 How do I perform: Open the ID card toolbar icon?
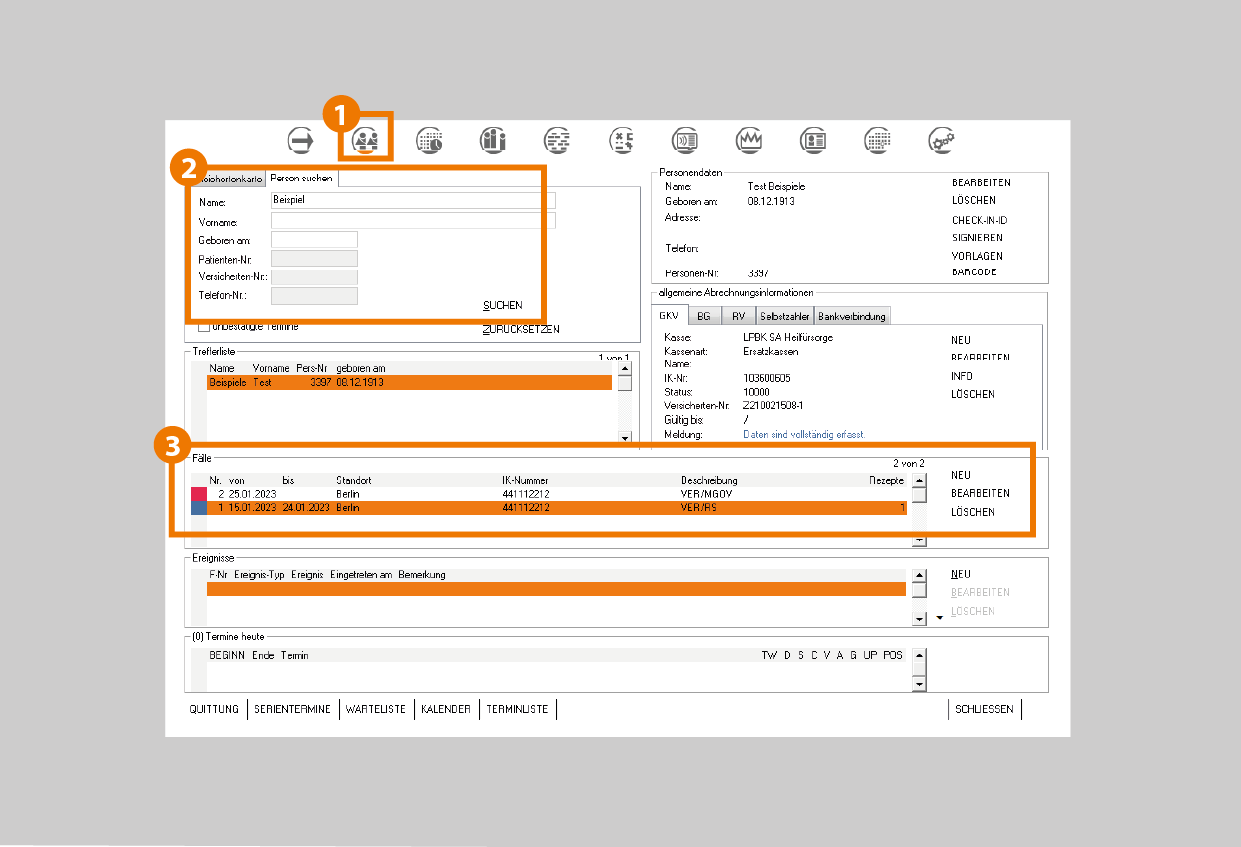tap(814, 140)
